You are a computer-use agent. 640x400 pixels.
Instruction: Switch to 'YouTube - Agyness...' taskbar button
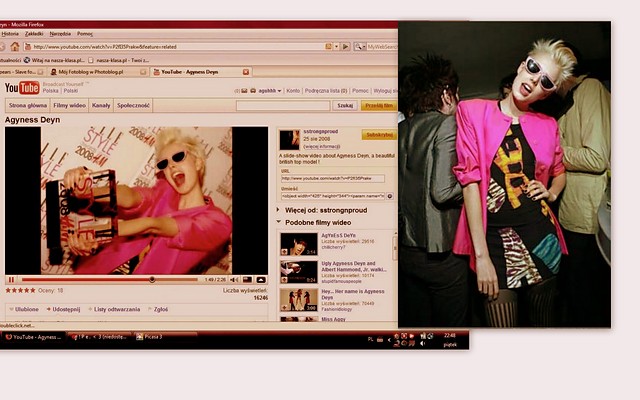(33, 337)
